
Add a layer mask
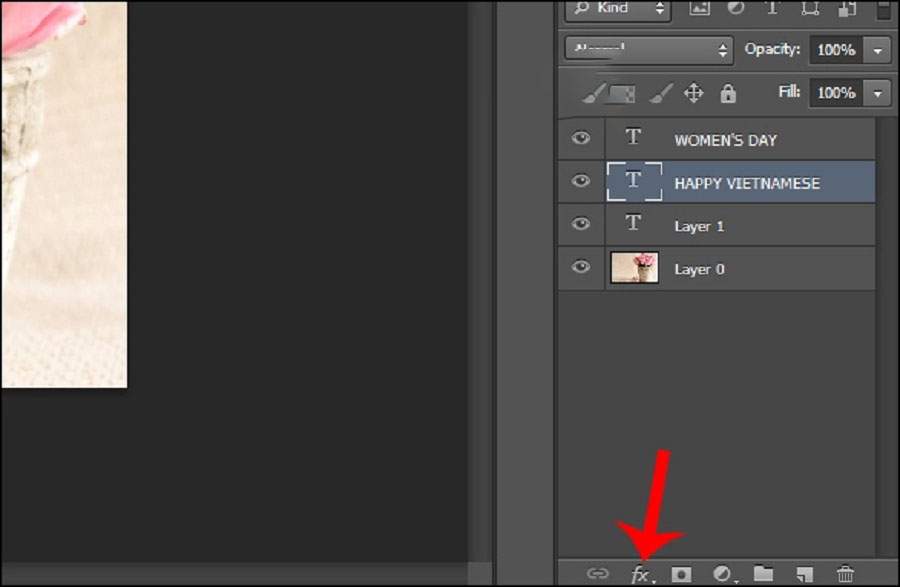pyautogui.click(x=681, y=574)
